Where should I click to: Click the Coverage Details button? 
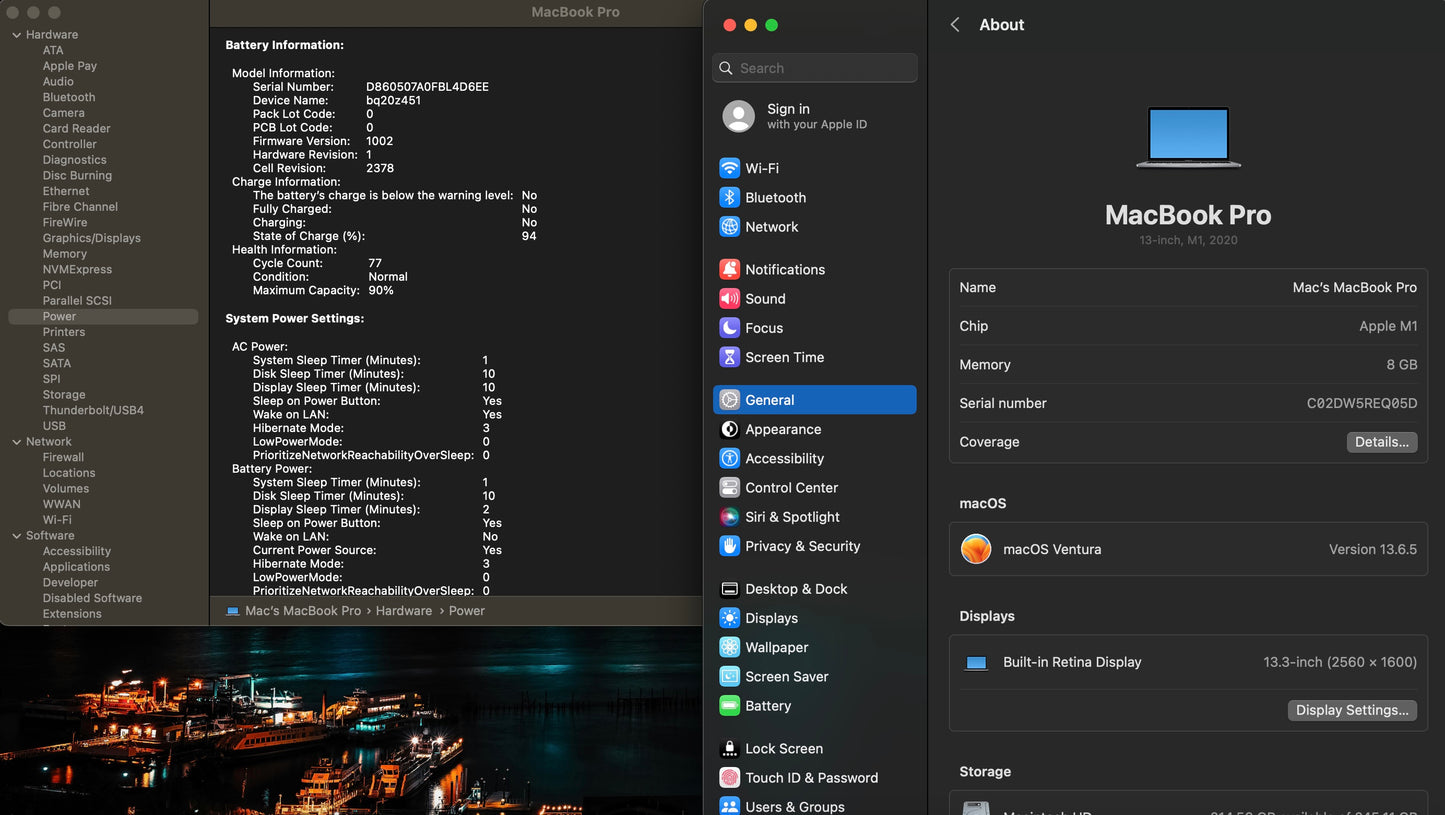1381,442
